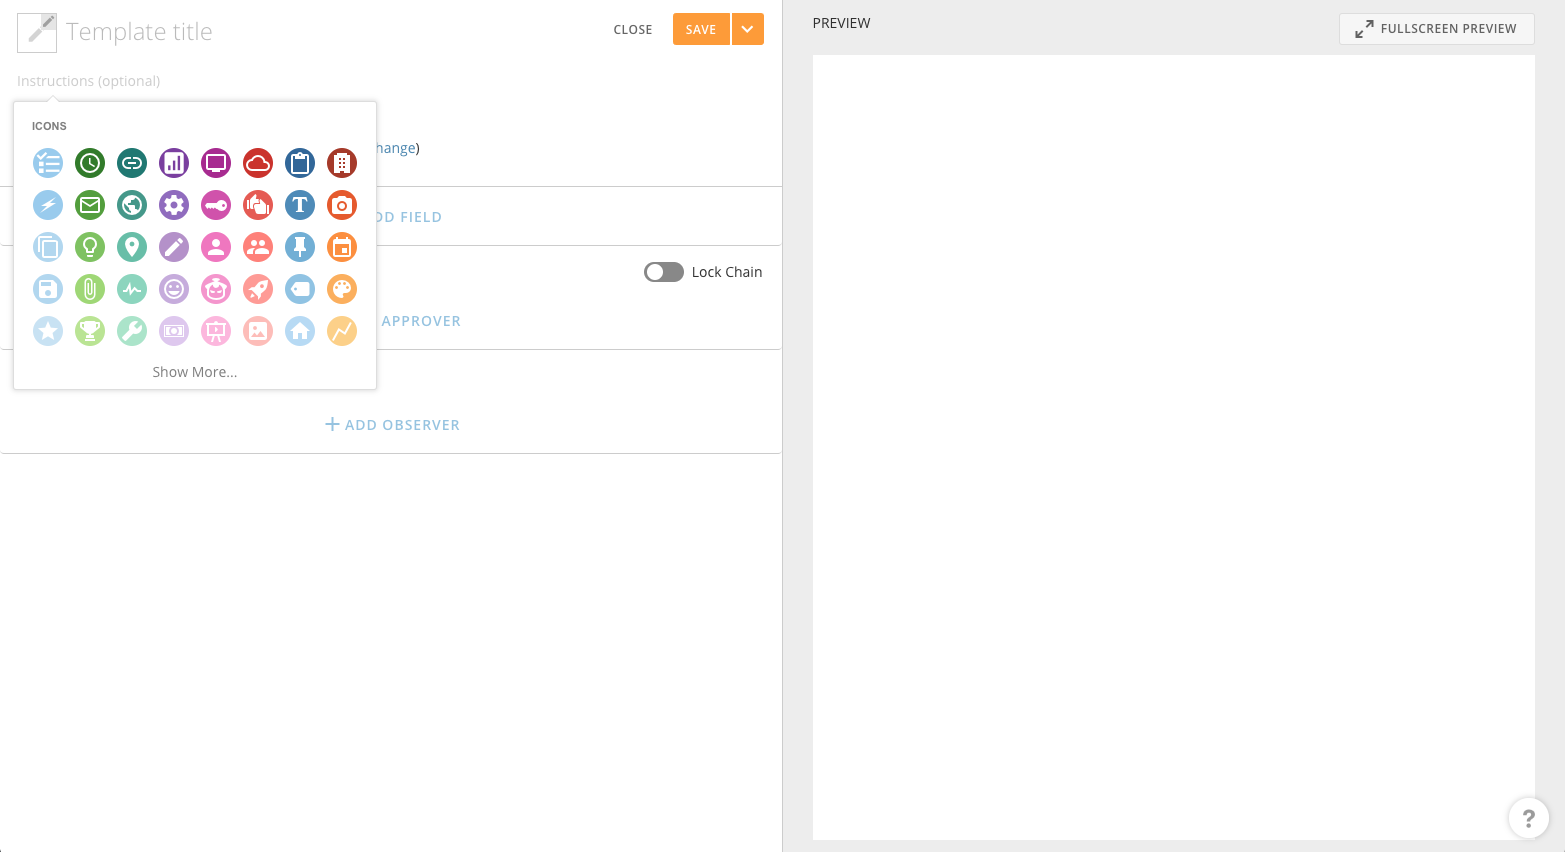
Task: Choose the red cloud icon
Action: [258, 163]
